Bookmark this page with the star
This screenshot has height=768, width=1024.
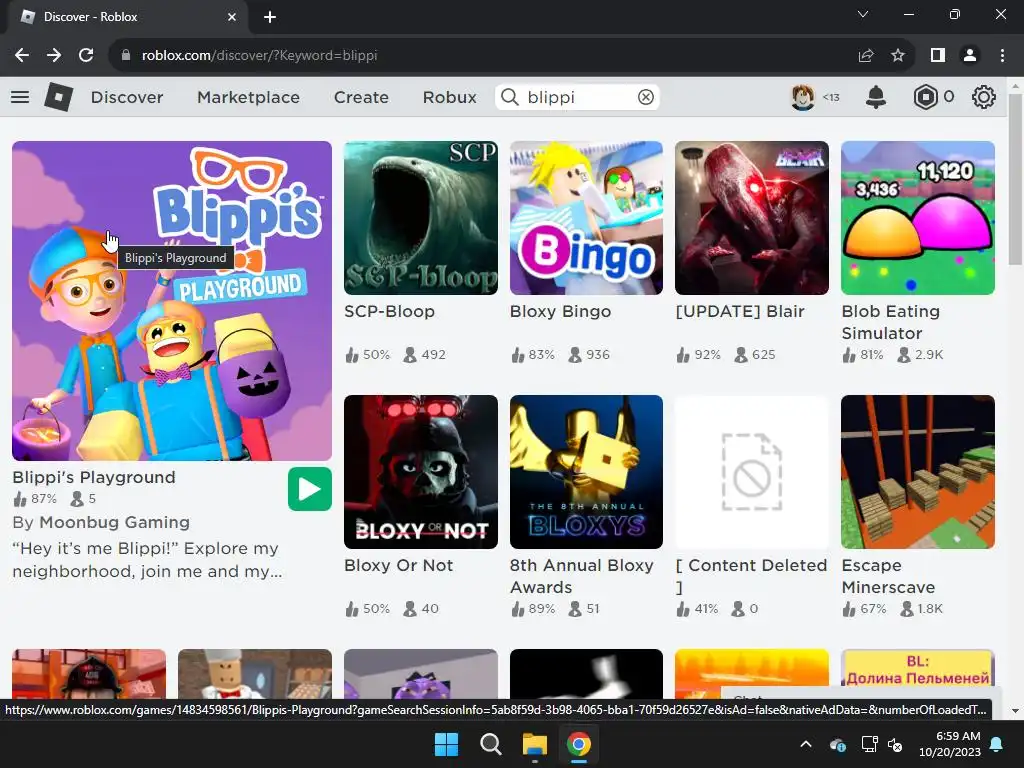(x=898, y=56)
